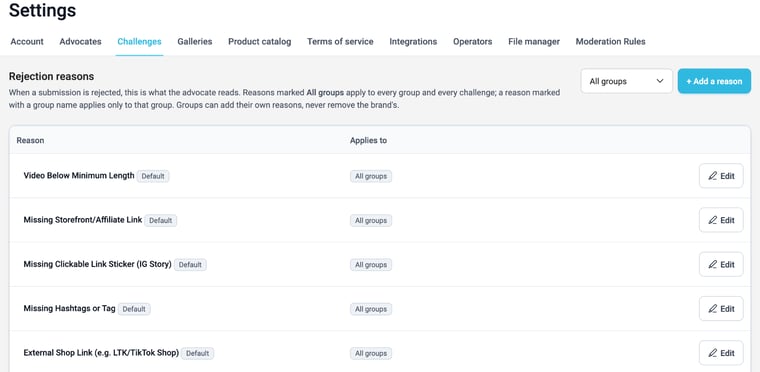Edit the Video Below Minimum Length reason

coord(721,176)
